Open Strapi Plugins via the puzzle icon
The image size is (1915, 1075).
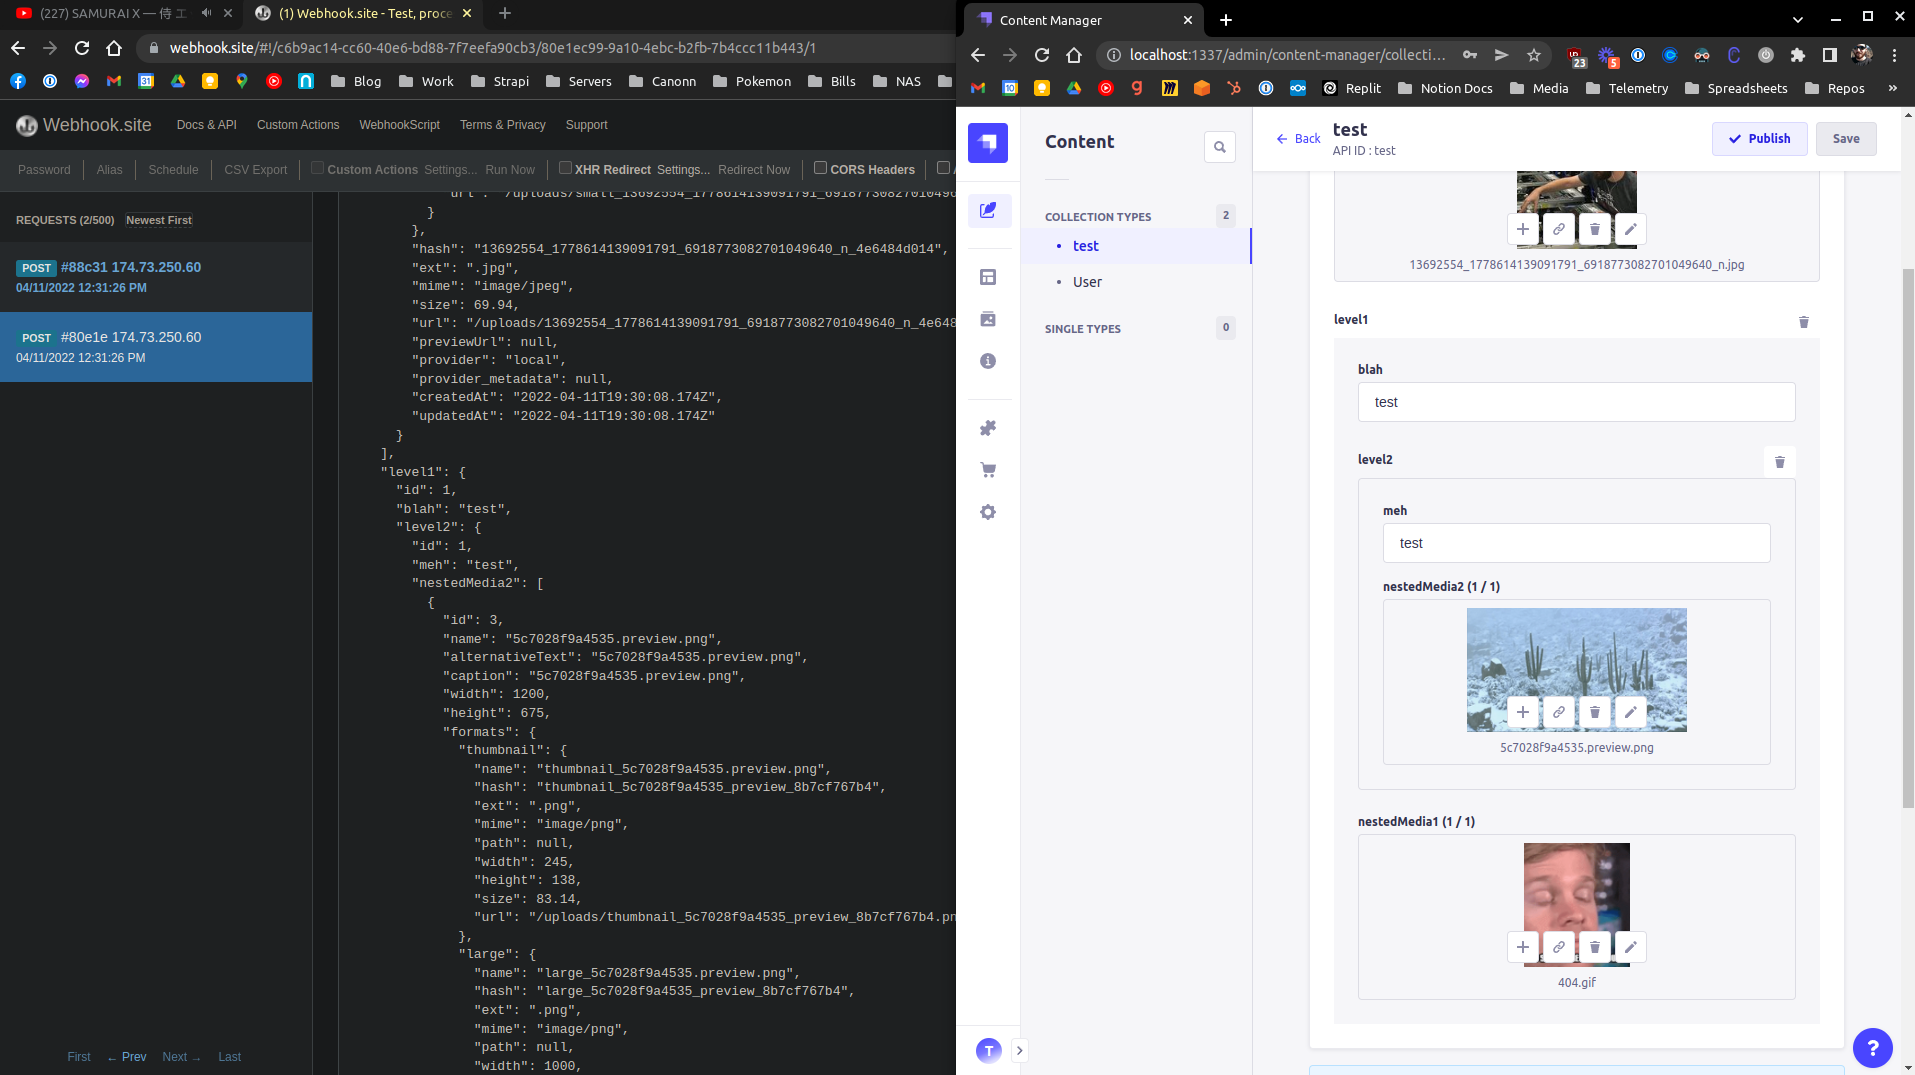[989, 427]
